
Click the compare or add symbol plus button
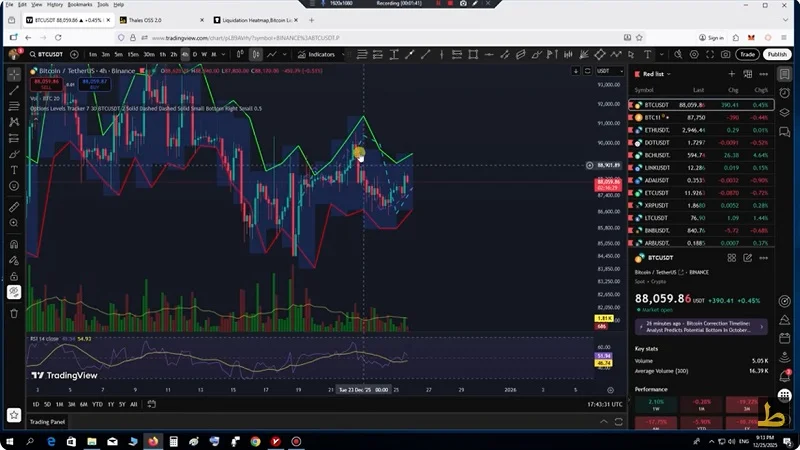pos(73,54)
